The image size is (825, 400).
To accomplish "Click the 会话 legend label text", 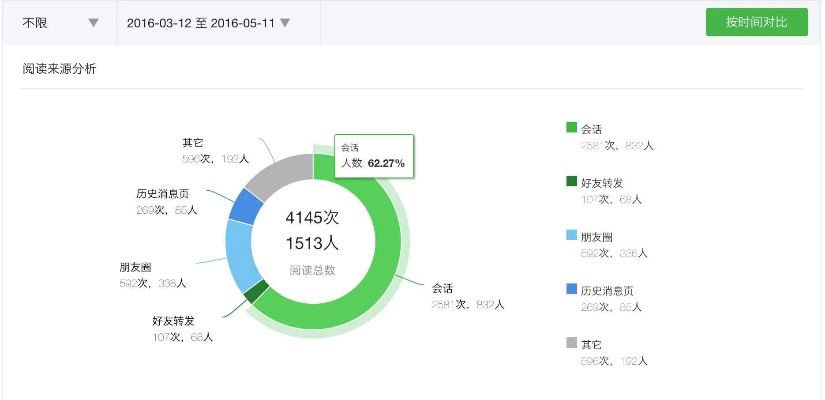I will pos(592,128).
